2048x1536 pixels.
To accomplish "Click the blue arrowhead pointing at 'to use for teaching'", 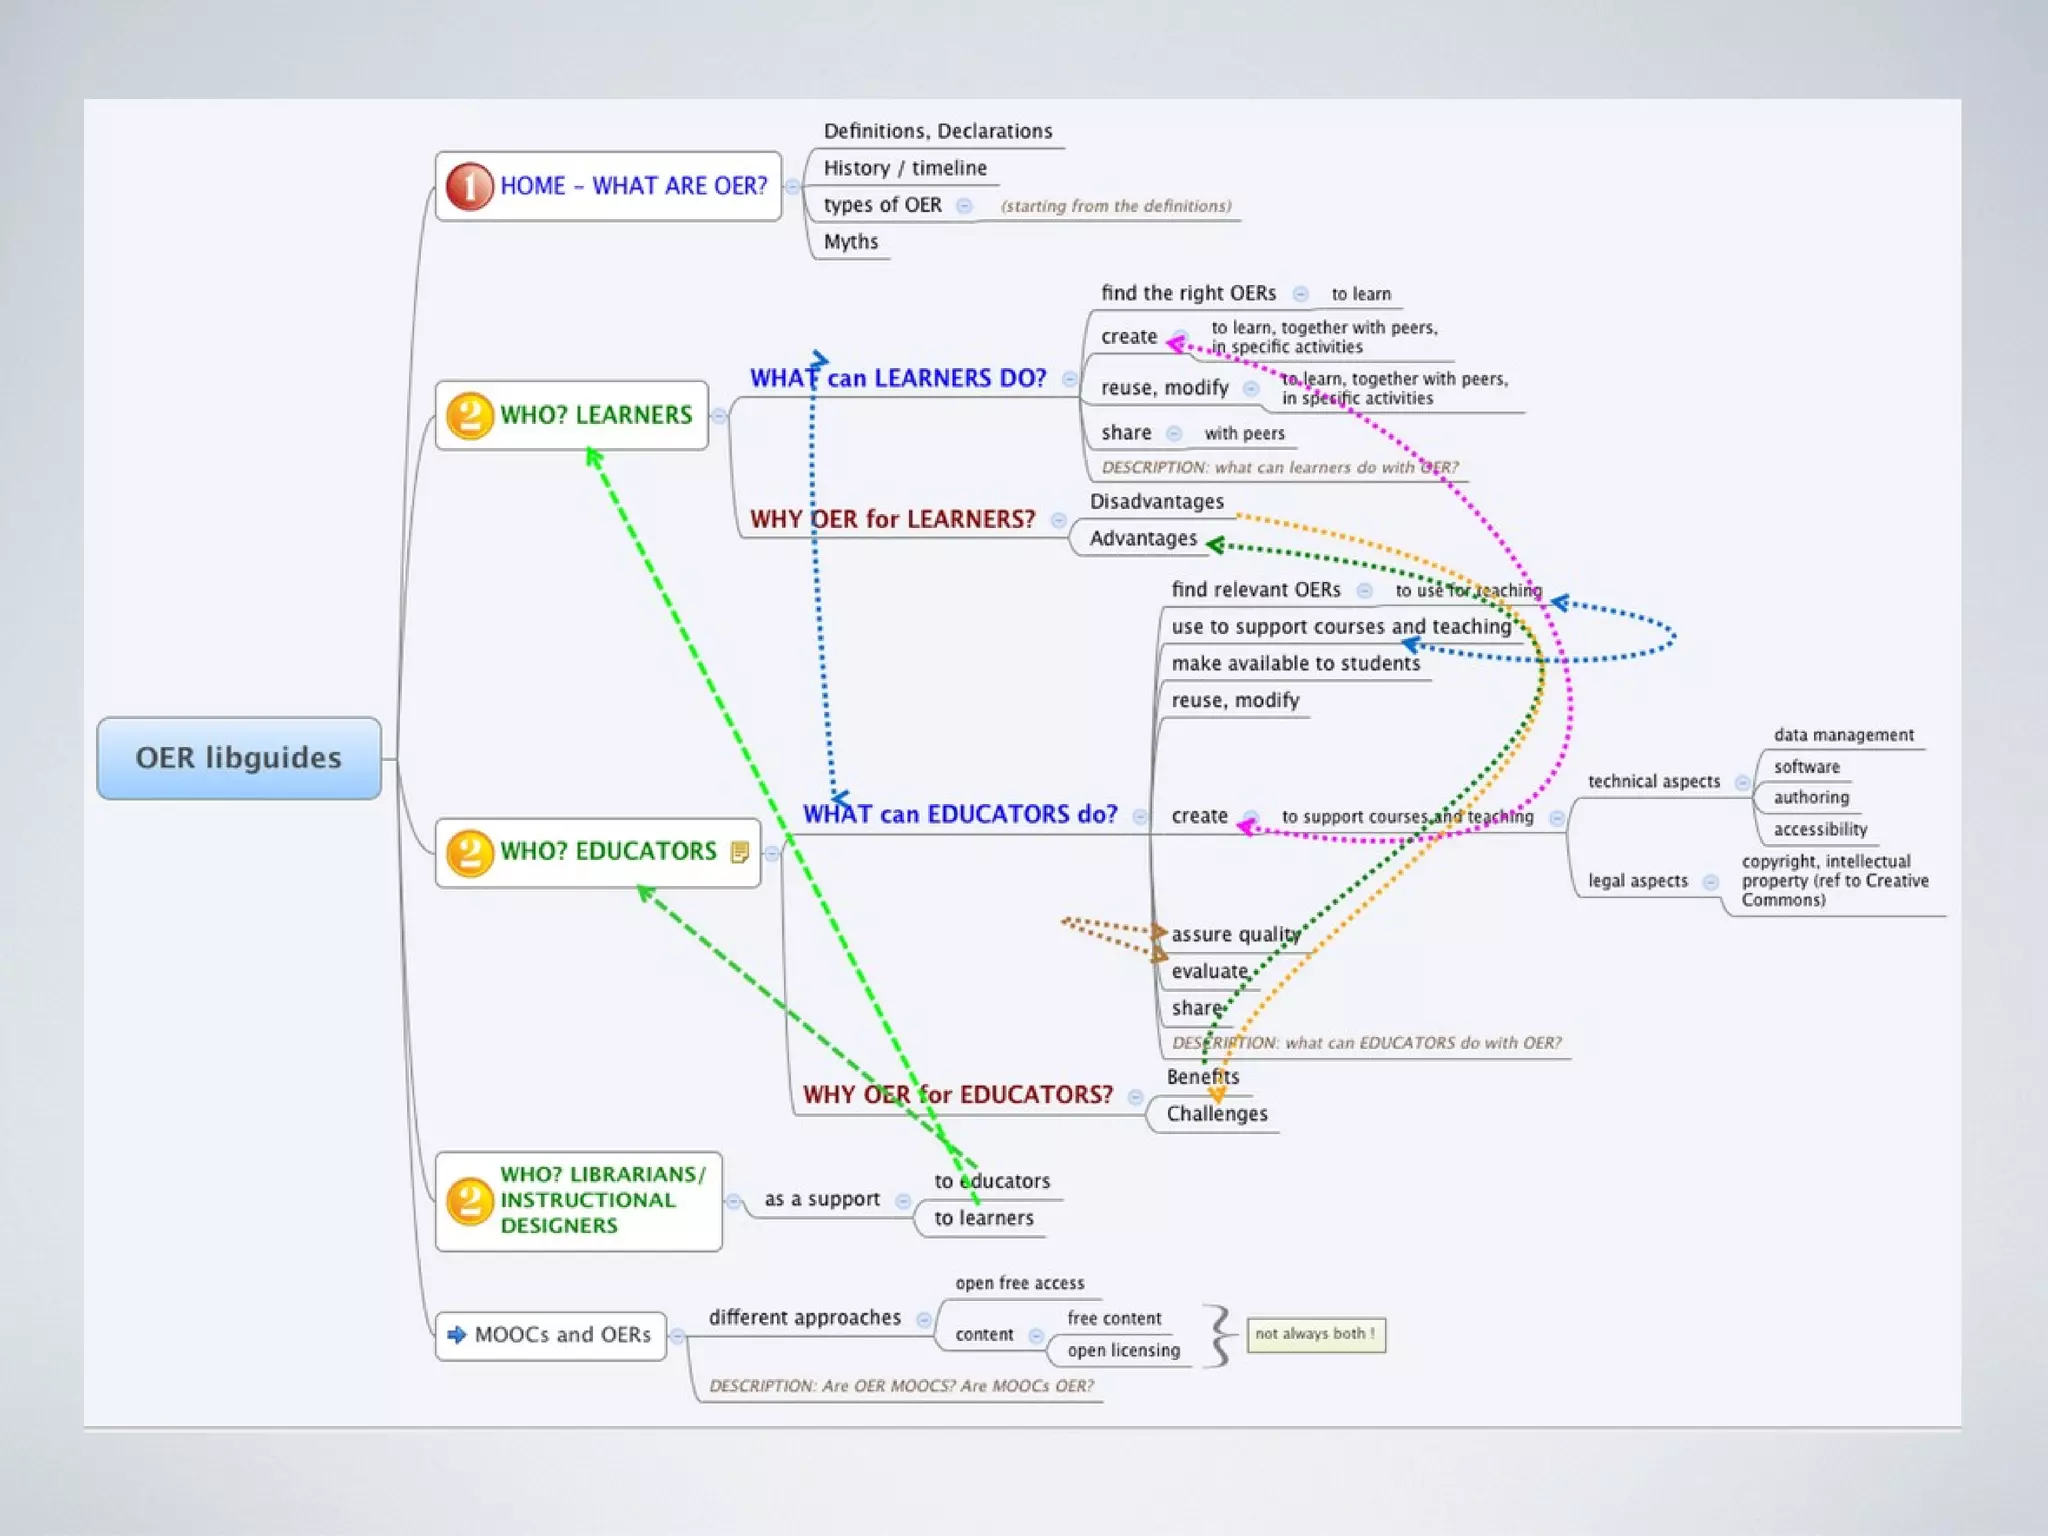I will (x=1559, y=603).
